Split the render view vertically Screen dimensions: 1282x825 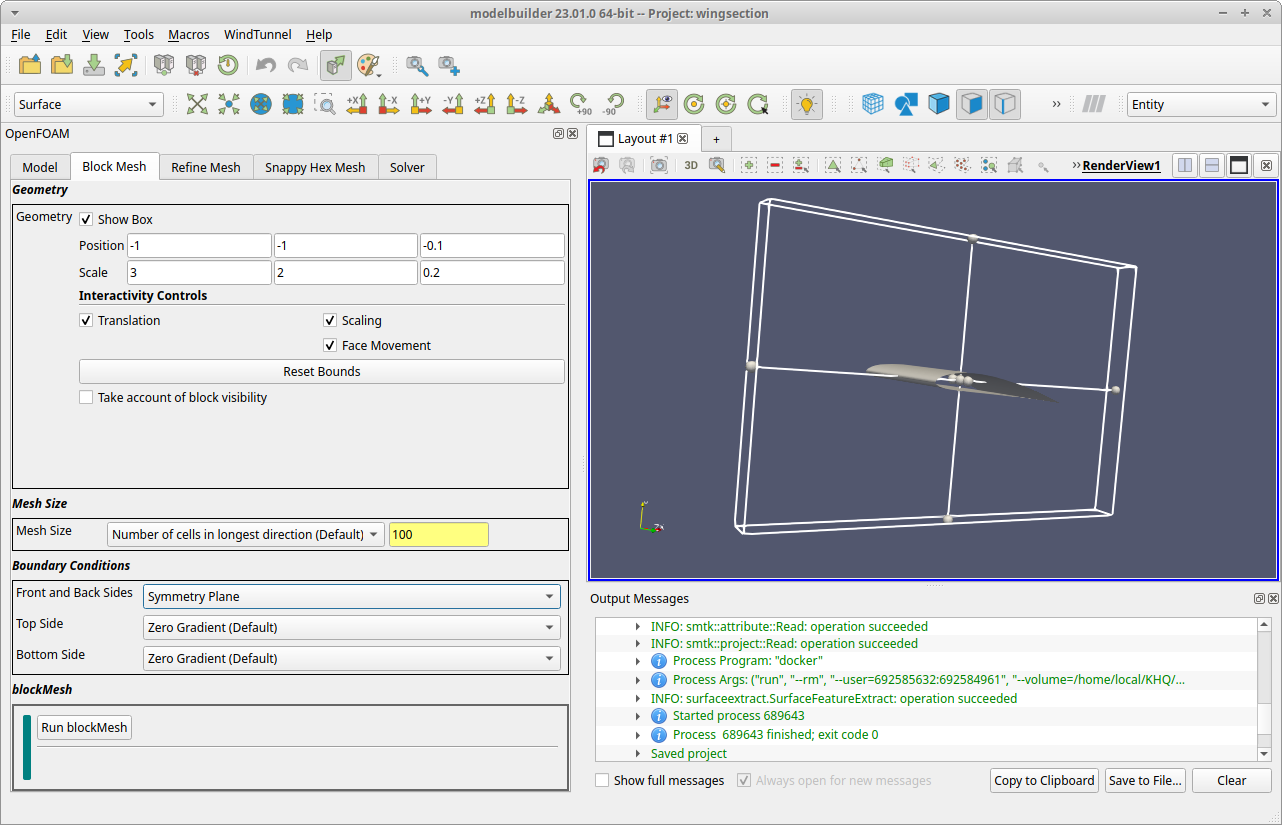point(1212,165)
